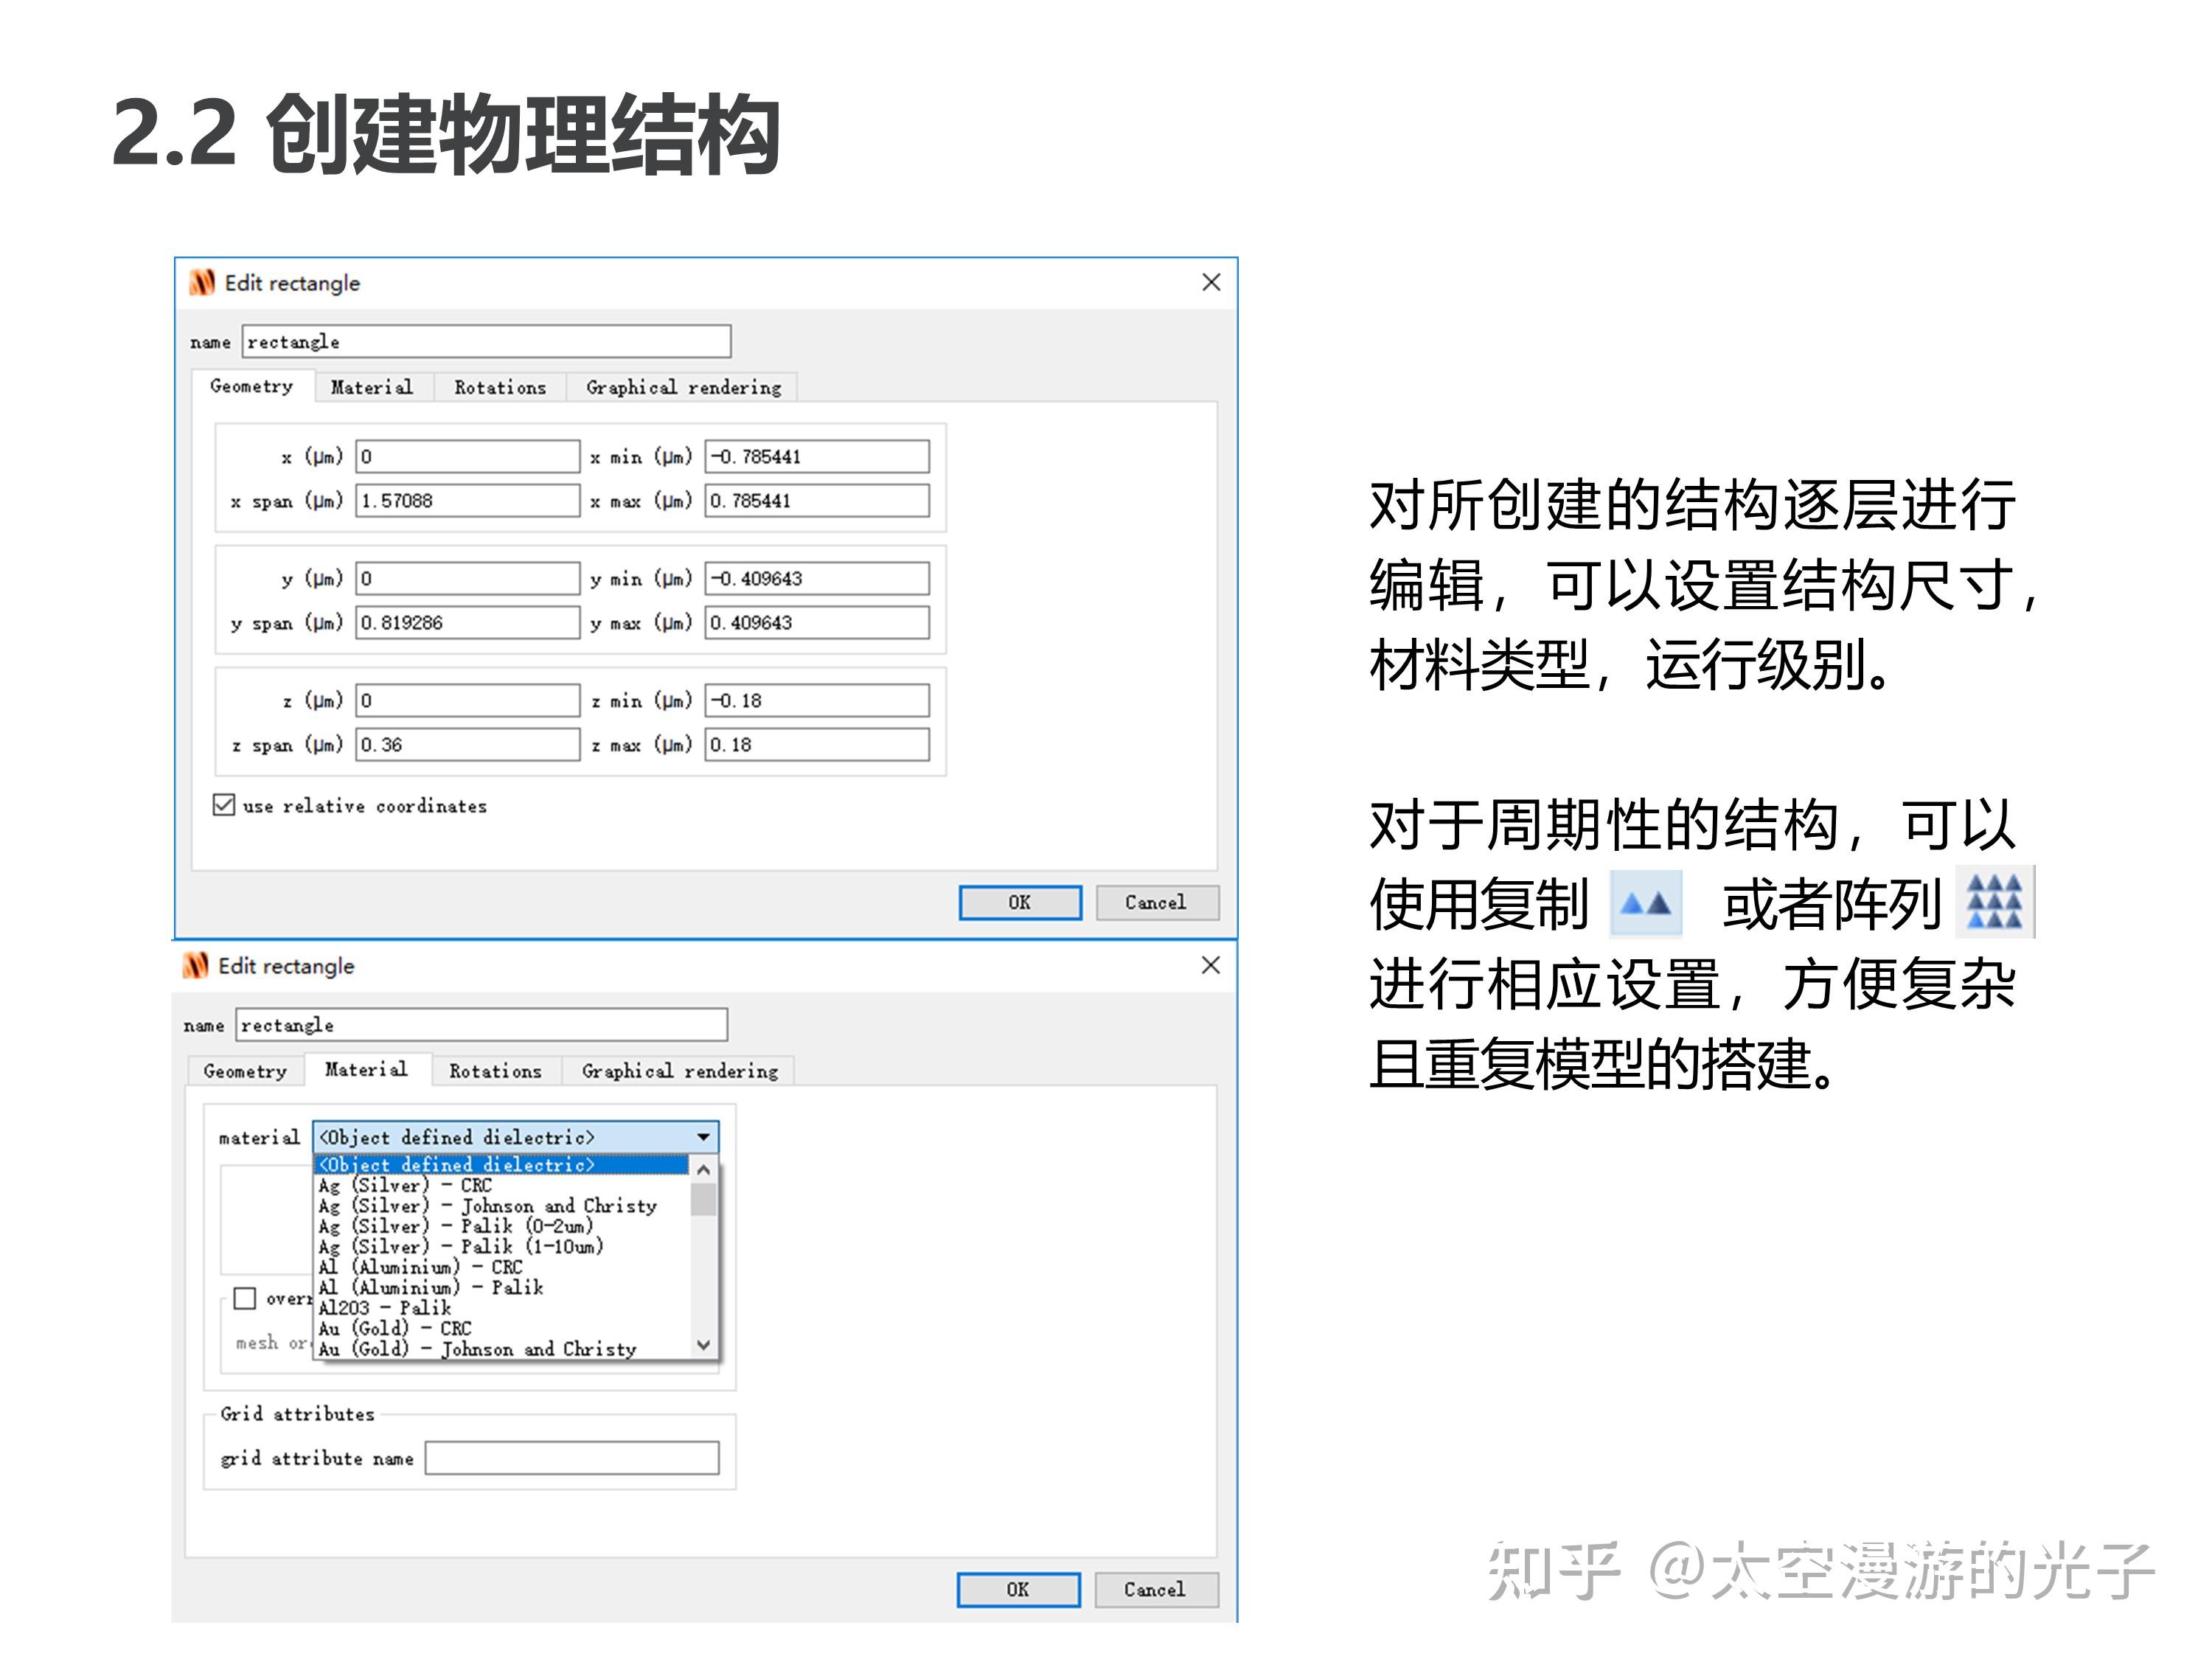Click the grid attribute name input field
Screen dimensions: 2212x1659
tap(573, 1458)
